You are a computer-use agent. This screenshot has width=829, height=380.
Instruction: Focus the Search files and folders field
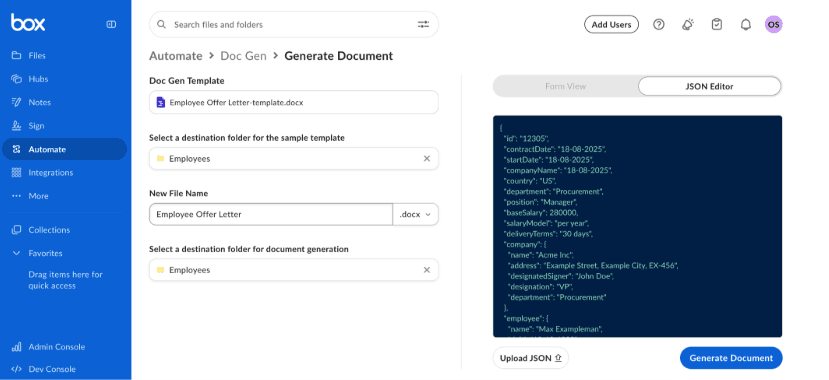pyautogui.click(x=294, y=24)
